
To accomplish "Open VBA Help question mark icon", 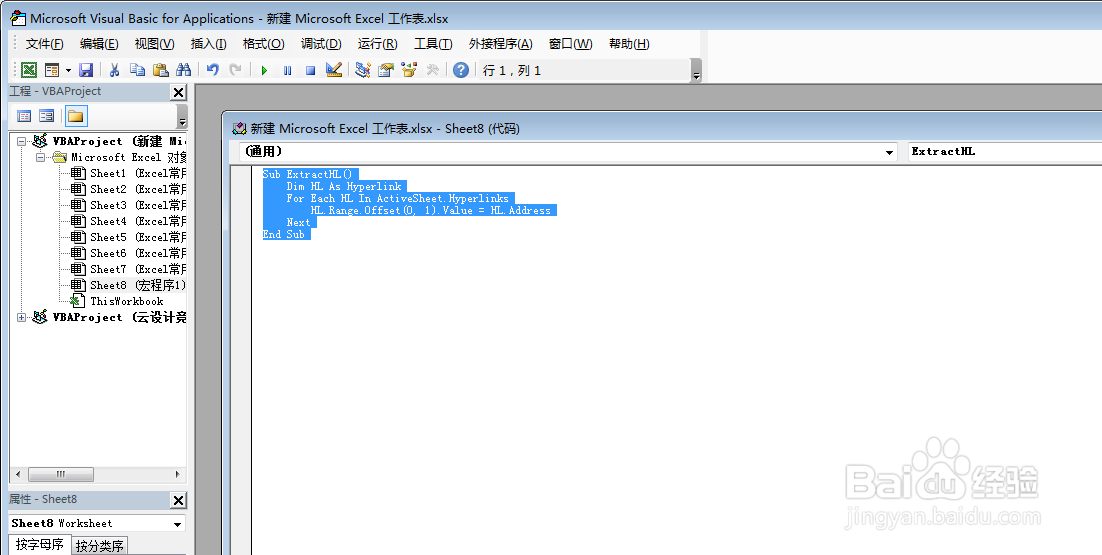I will pyautogui.click(x=460, y=70).
